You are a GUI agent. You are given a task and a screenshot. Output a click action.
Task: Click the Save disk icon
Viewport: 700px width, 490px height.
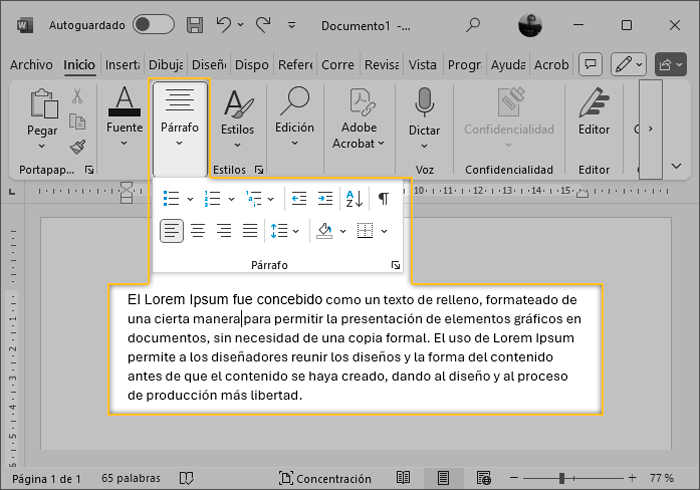[x=195, y=24]
